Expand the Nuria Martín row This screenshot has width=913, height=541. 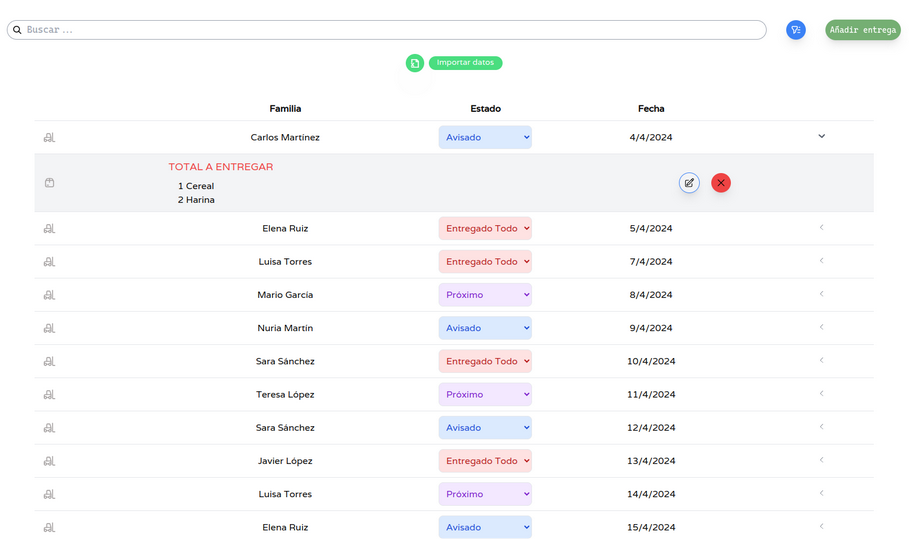pyautogui.click(x=822, y=327)
